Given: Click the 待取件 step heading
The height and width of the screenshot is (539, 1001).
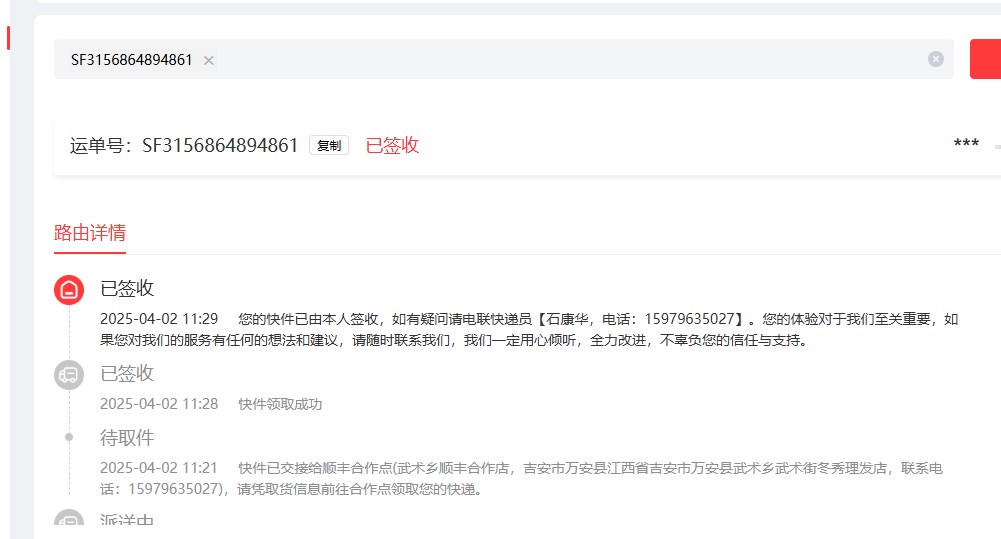Looking at the screenshot, I should [127, 437].
